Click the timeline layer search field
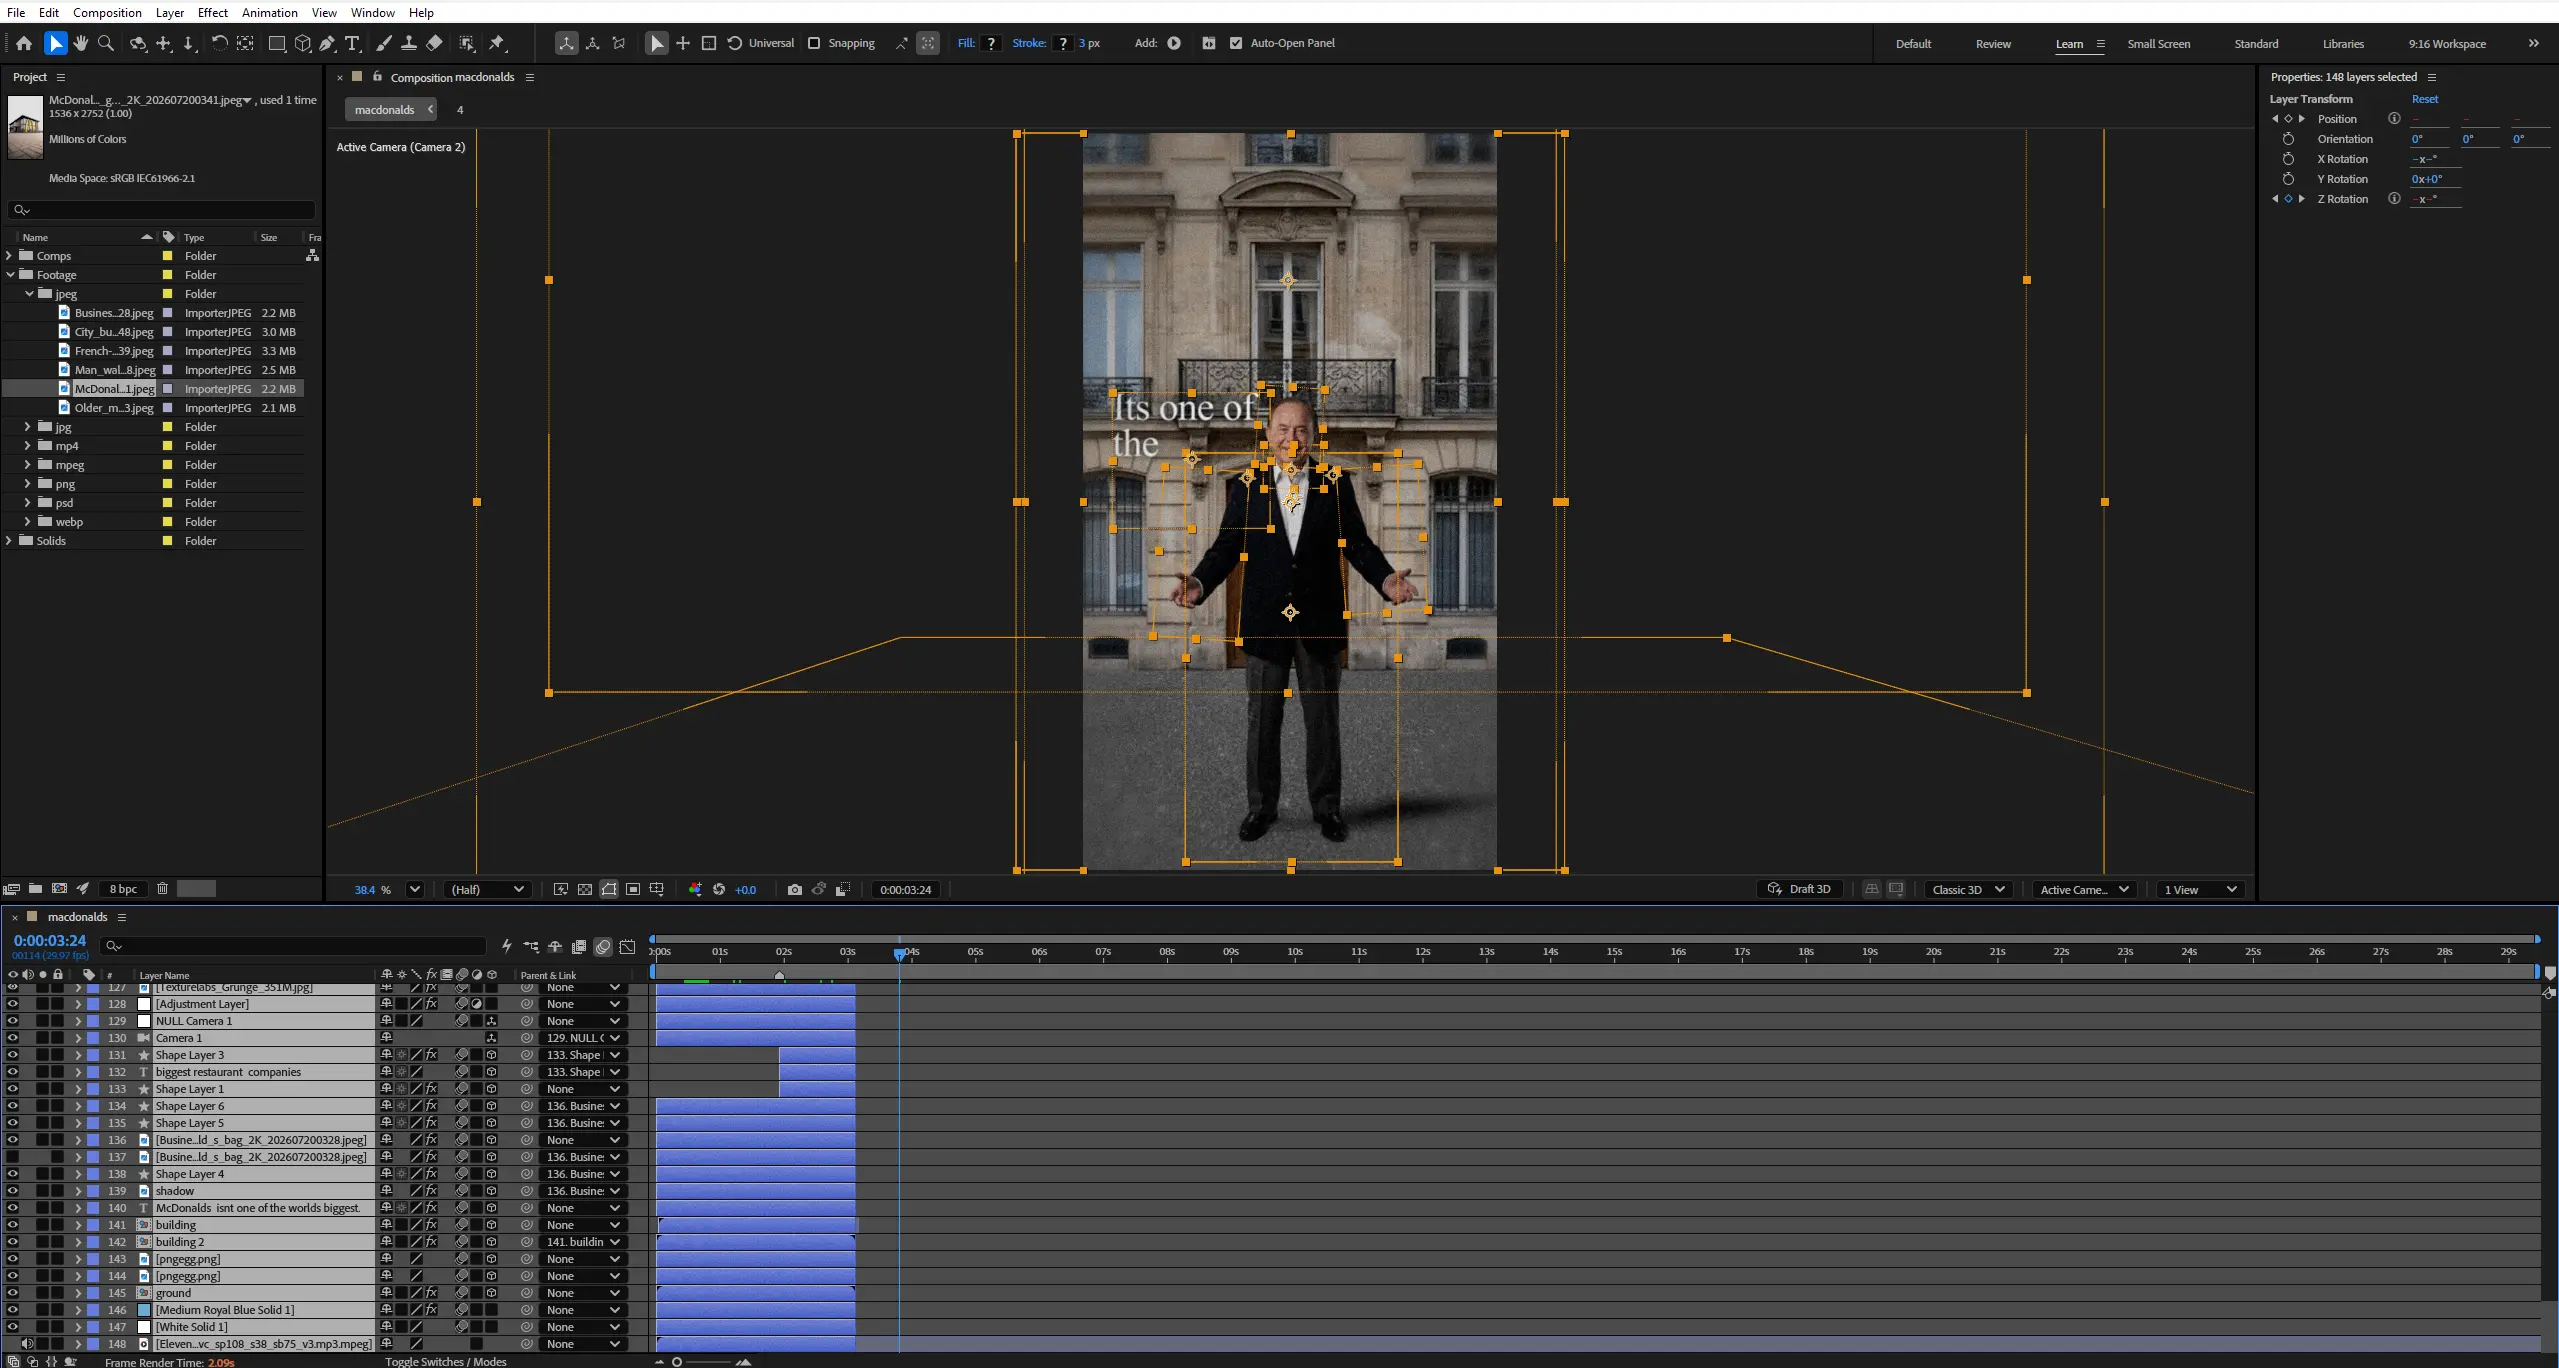The image size is (2559, 1368). [x=293, y=946]
